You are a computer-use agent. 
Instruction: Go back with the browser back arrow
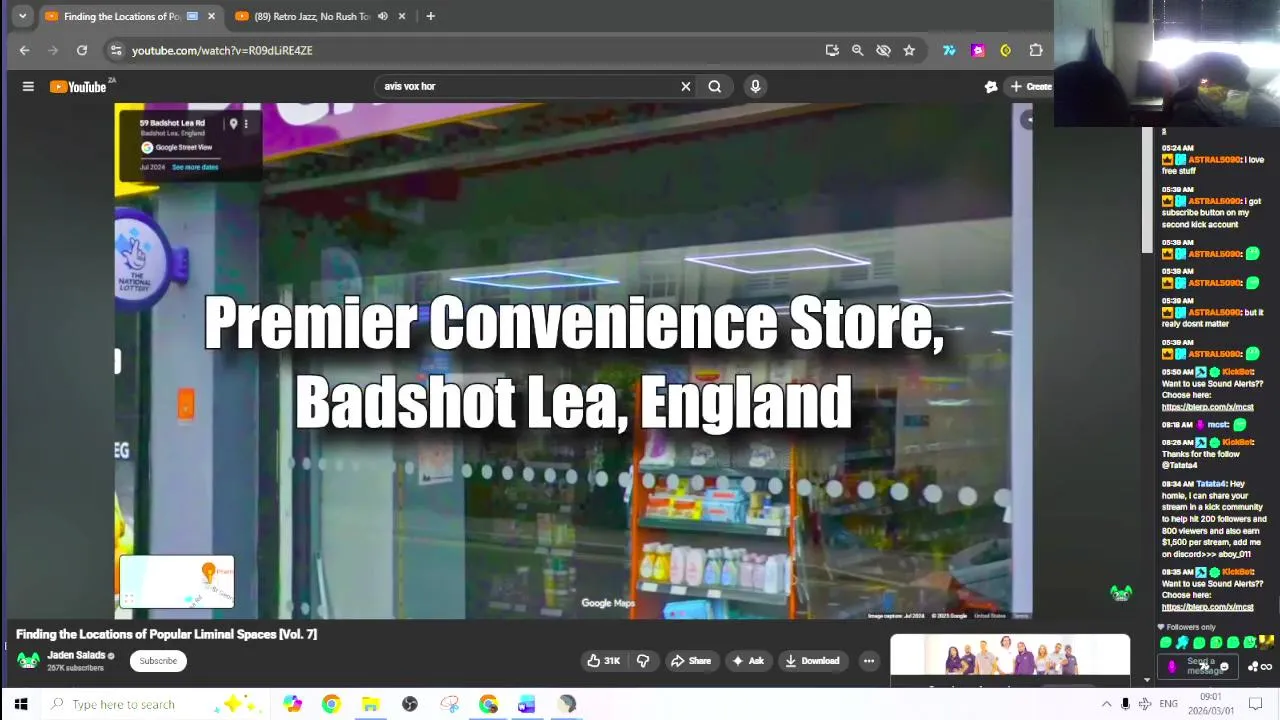click(x=24, y=50)
